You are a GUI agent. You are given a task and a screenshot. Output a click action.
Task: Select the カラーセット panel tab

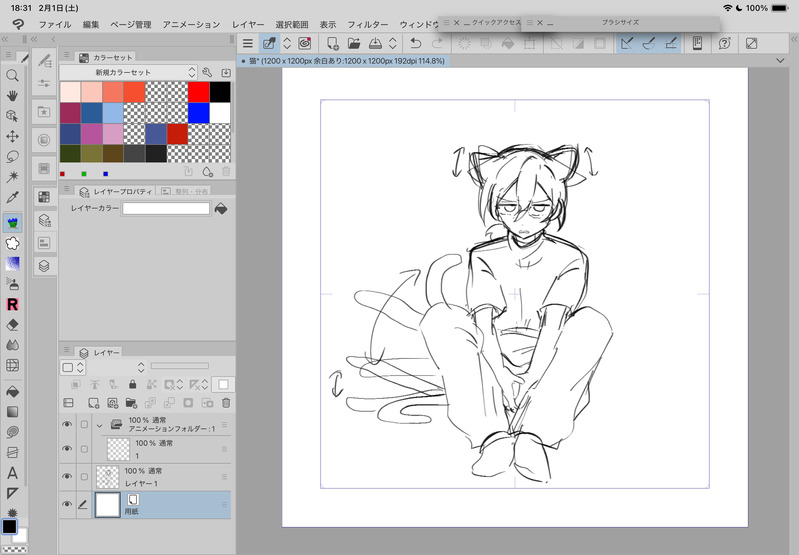(x=106, y=58)
